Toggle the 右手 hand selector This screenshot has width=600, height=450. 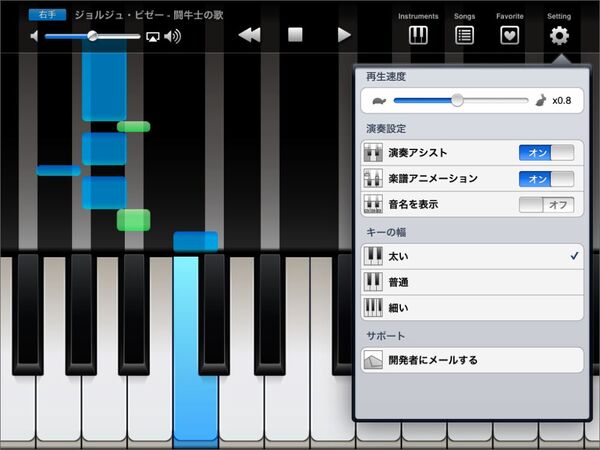coord(47,15)
